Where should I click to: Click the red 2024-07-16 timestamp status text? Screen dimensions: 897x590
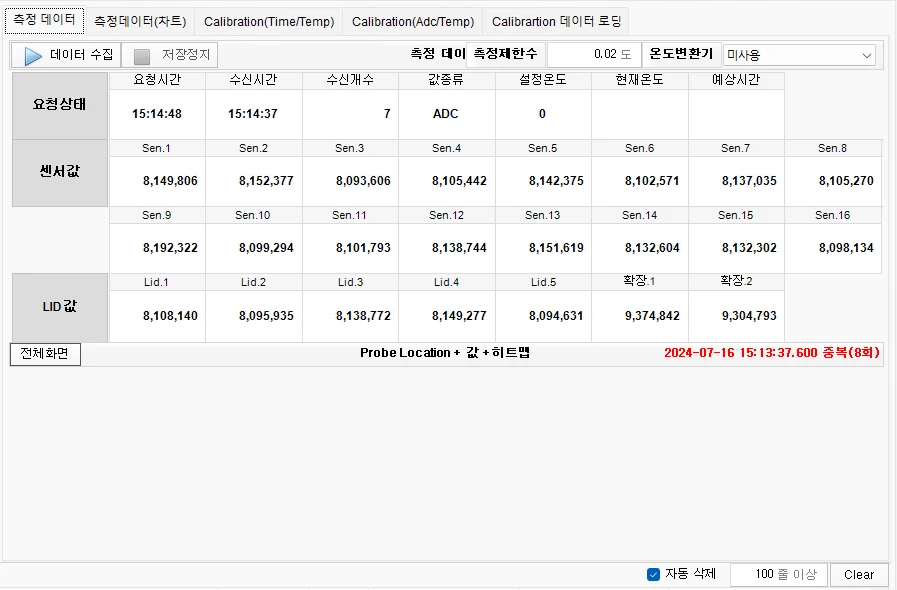(x=772, y=353)
